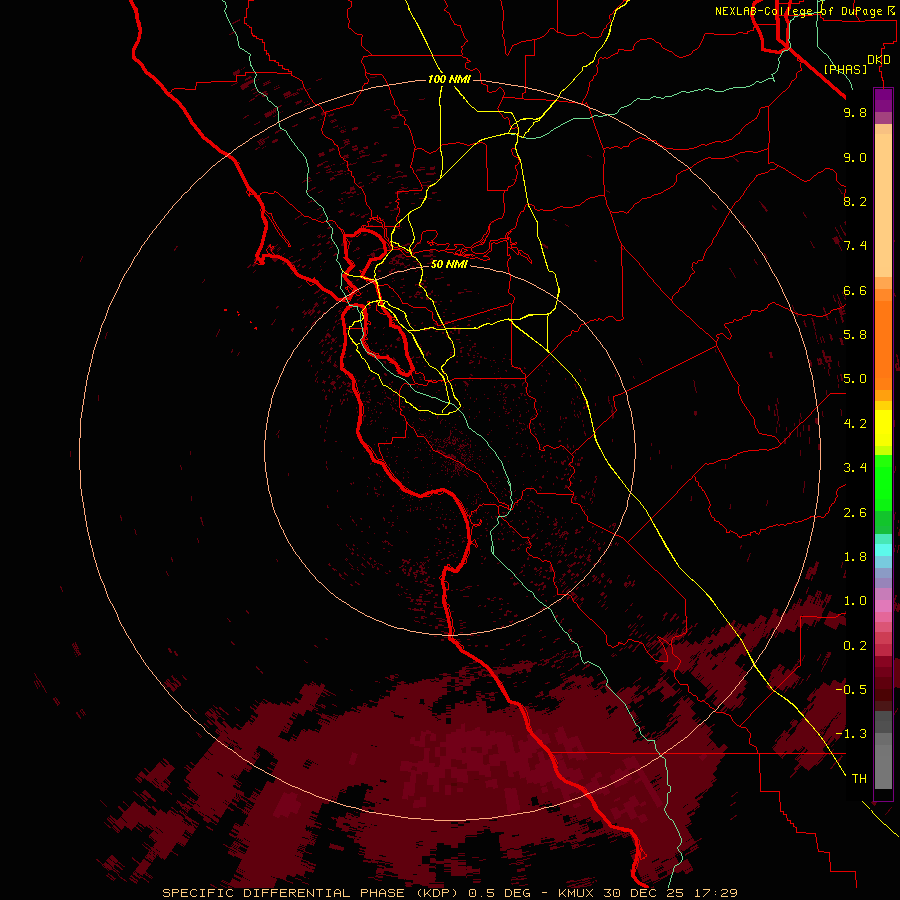Click the 5.0 scale value
900x900 pixels.
pos(855,379)
